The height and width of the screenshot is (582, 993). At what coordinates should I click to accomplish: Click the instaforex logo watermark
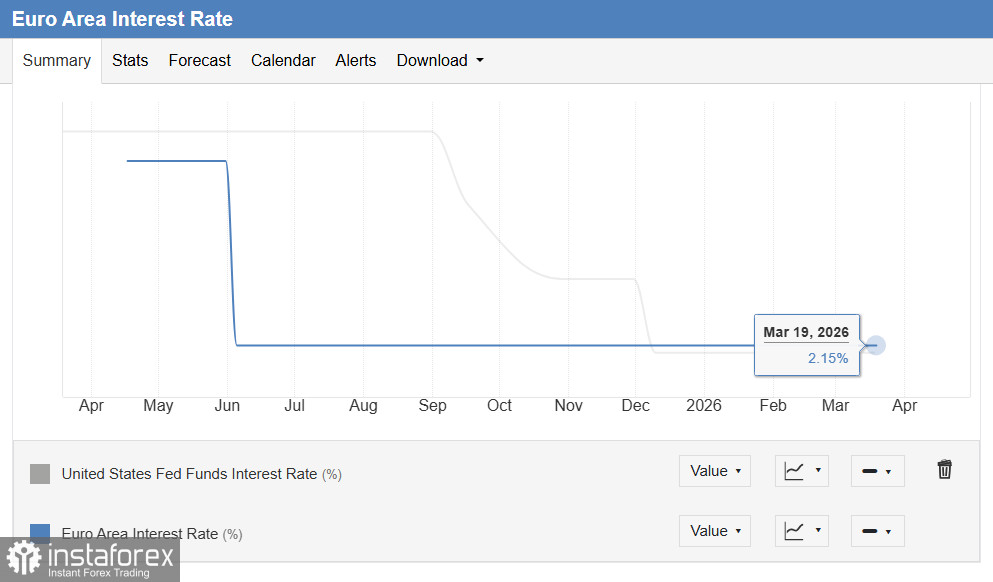(90, 559)
